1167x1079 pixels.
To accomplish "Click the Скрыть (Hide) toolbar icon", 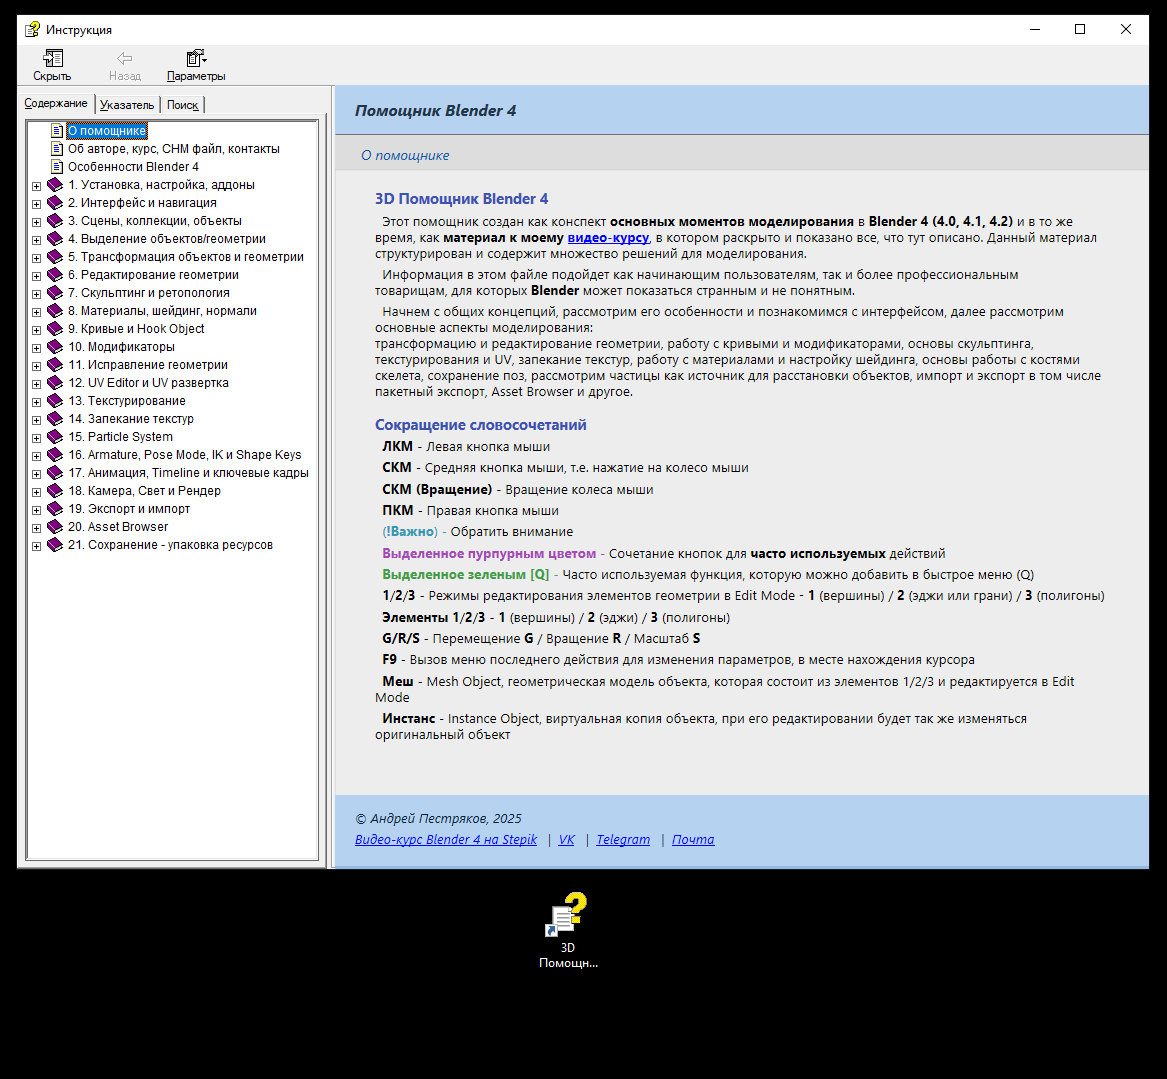I will (x=52, y=60).
